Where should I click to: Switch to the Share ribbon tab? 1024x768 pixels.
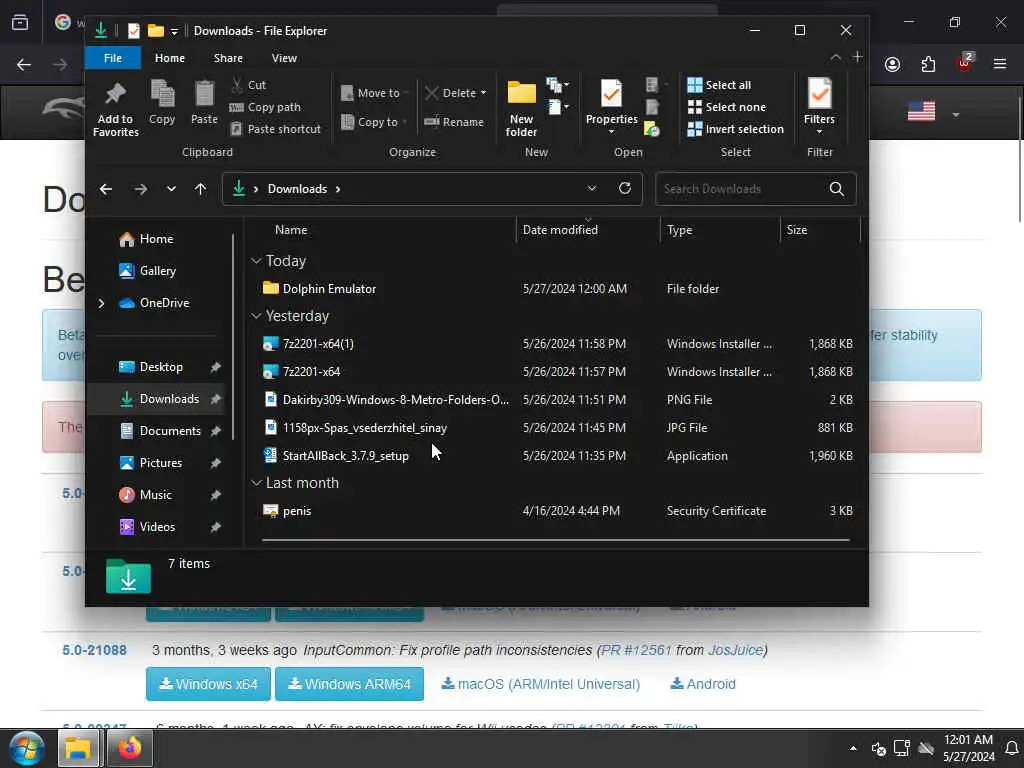(228, 58)
